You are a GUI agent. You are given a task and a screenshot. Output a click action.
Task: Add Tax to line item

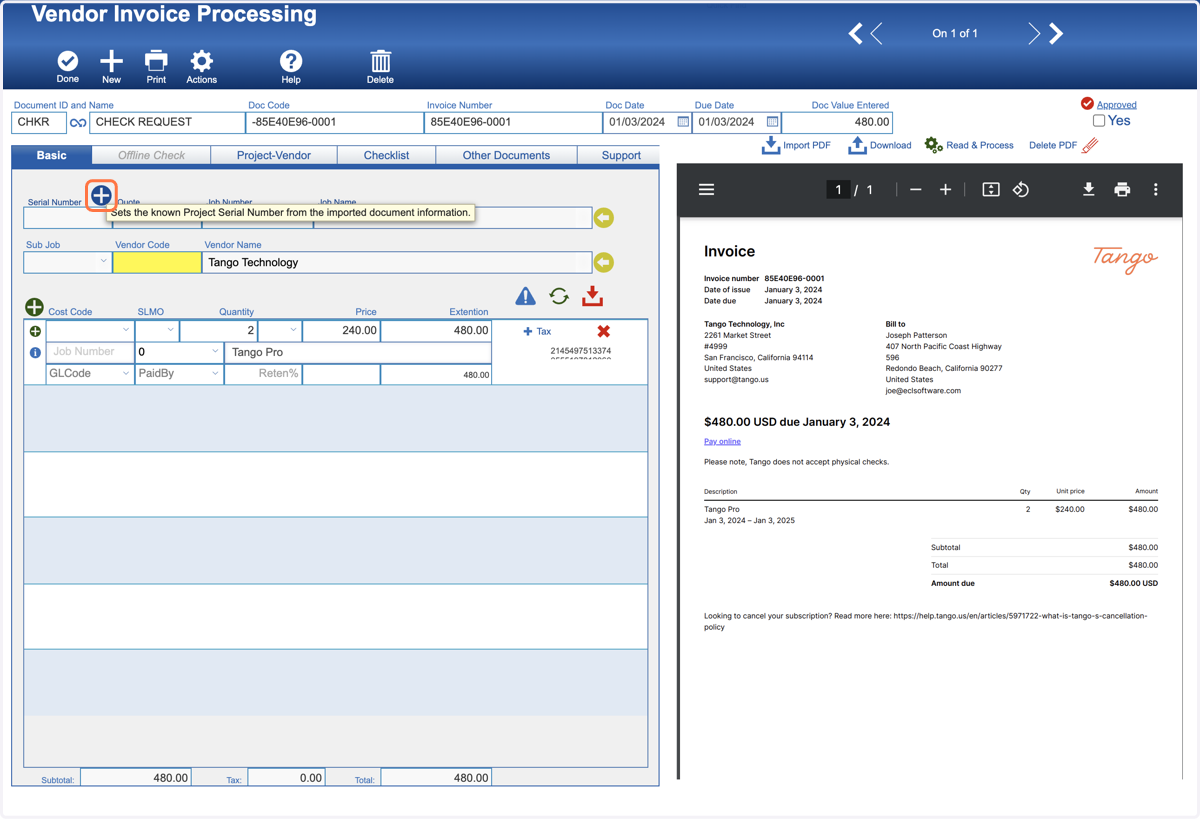tap(537, 331)
